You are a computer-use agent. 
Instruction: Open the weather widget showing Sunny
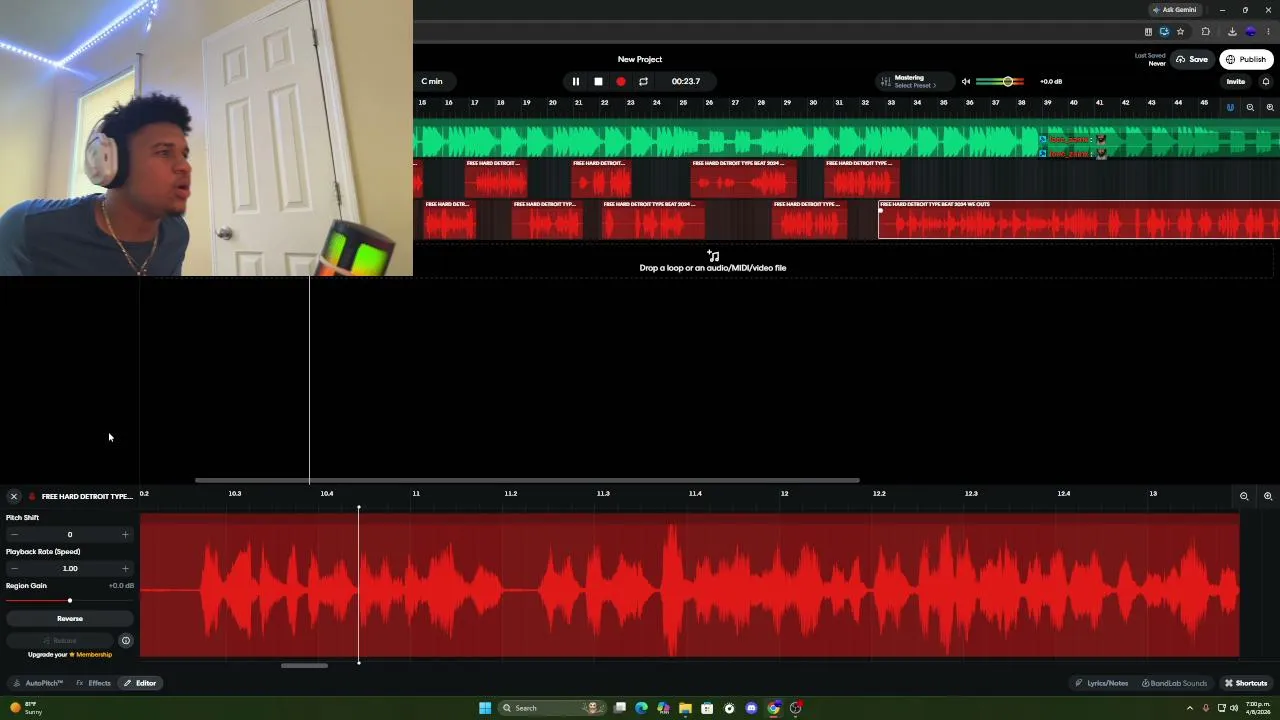pyautogui.click(x=26, y=708)
